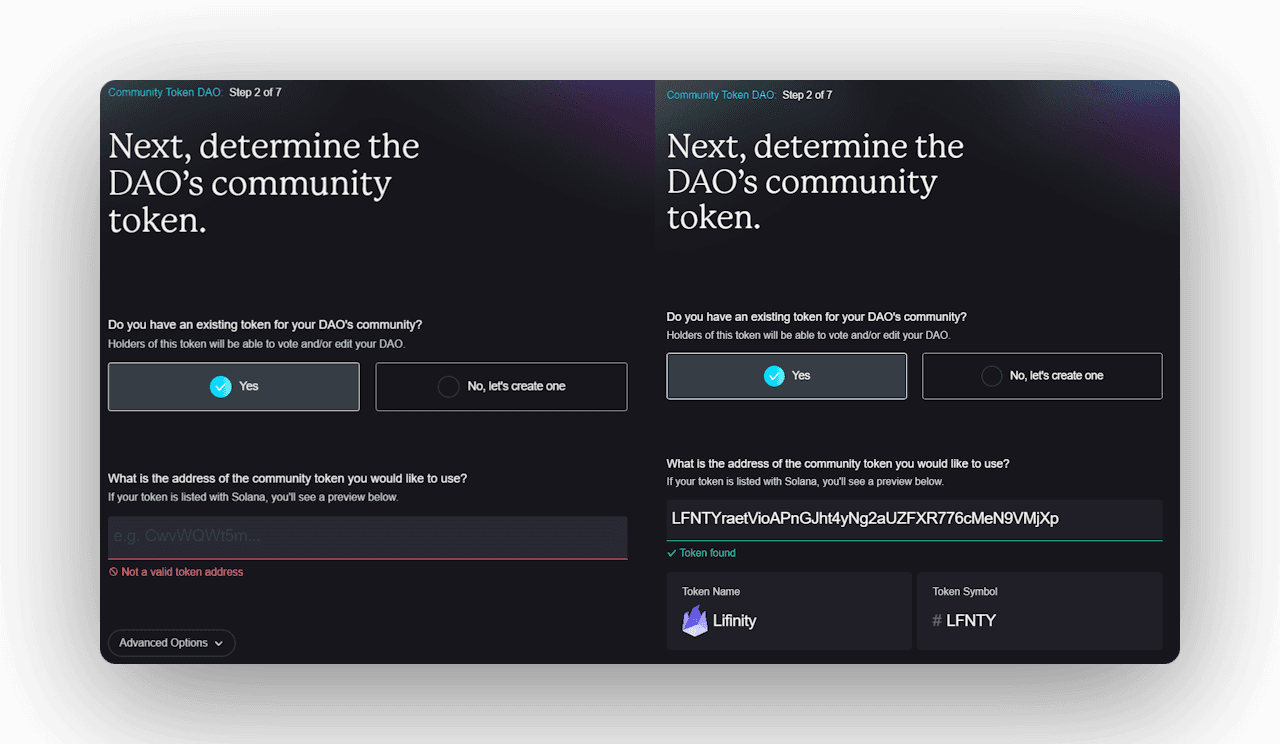Click the chevron arrow on Advanced Options
The image size is (1280, 744).
[219, 643]
